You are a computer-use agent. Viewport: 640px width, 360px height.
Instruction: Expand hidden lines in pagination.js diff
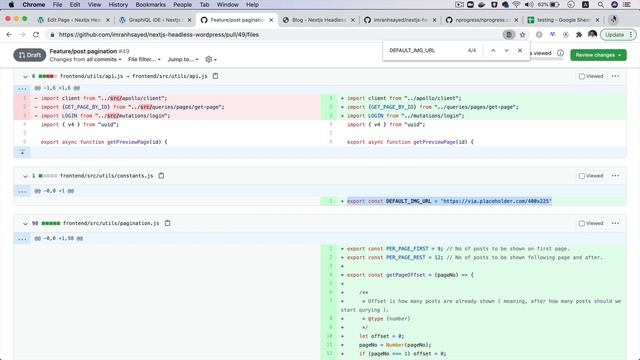tap(22, 238)
